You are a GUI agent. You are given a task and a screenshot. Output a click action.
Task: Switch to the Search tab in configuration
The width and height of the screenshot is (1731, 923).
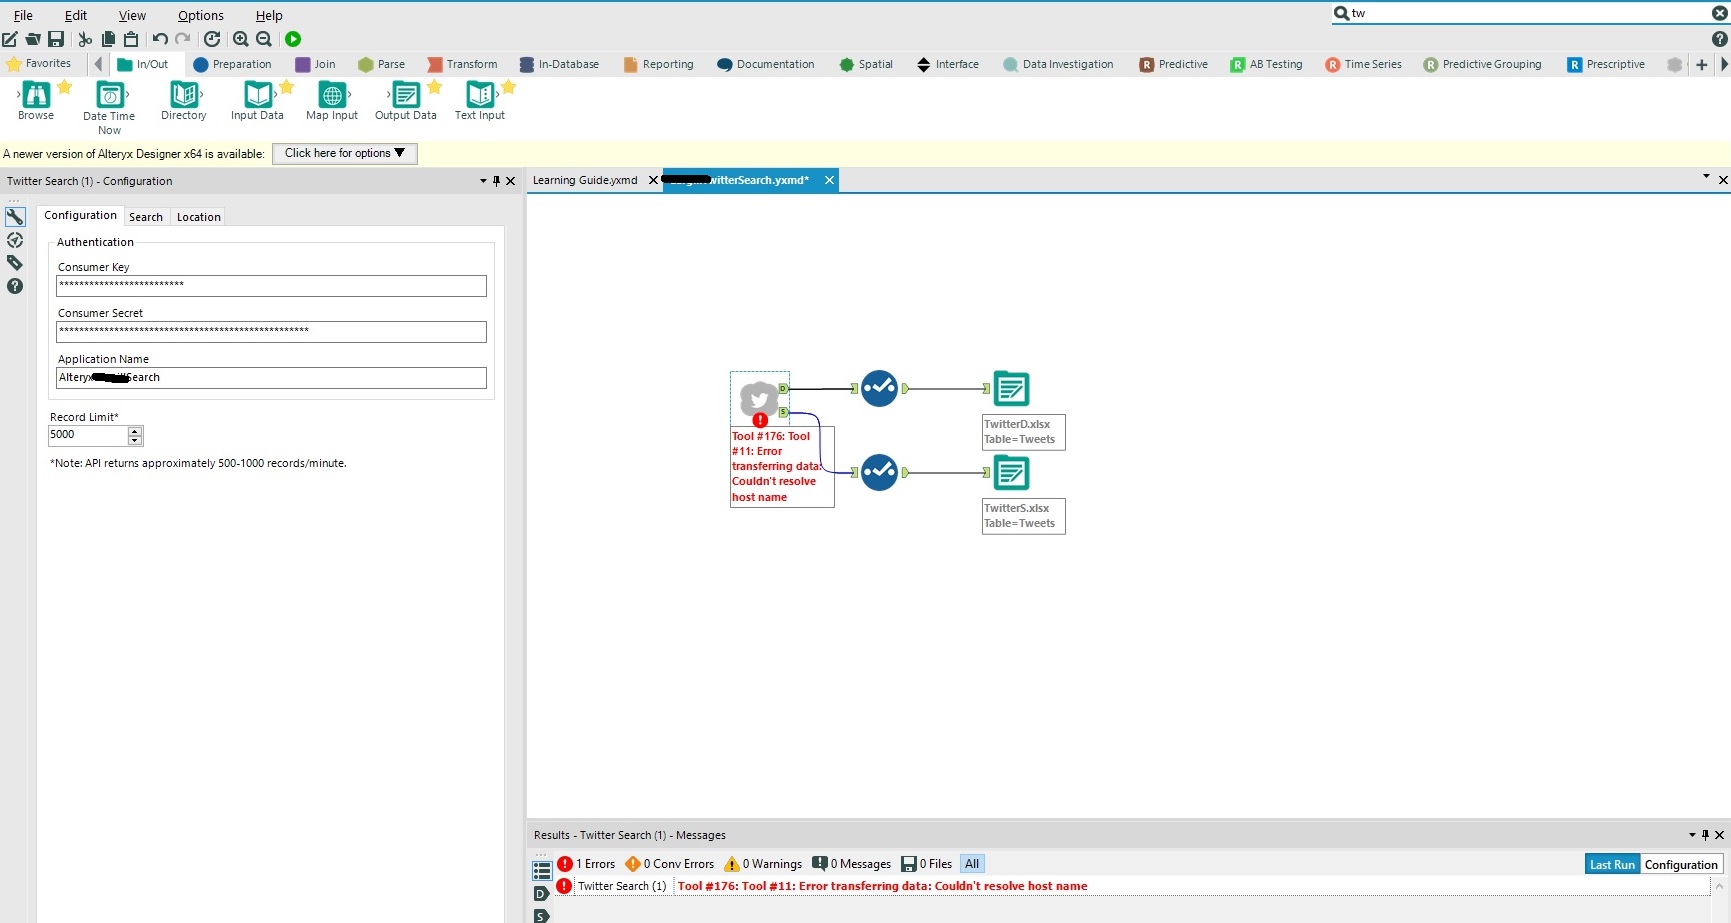pyautogui.click(x=146, y=216)
